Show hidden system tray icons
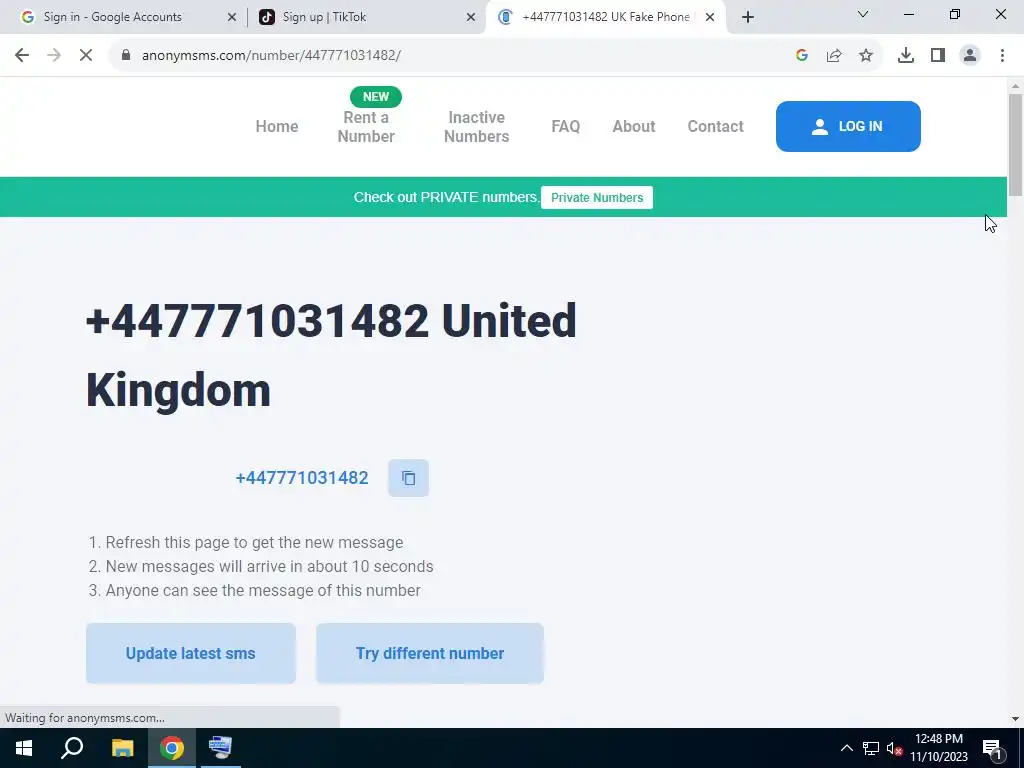1024x768 pixels. point(846,748)
